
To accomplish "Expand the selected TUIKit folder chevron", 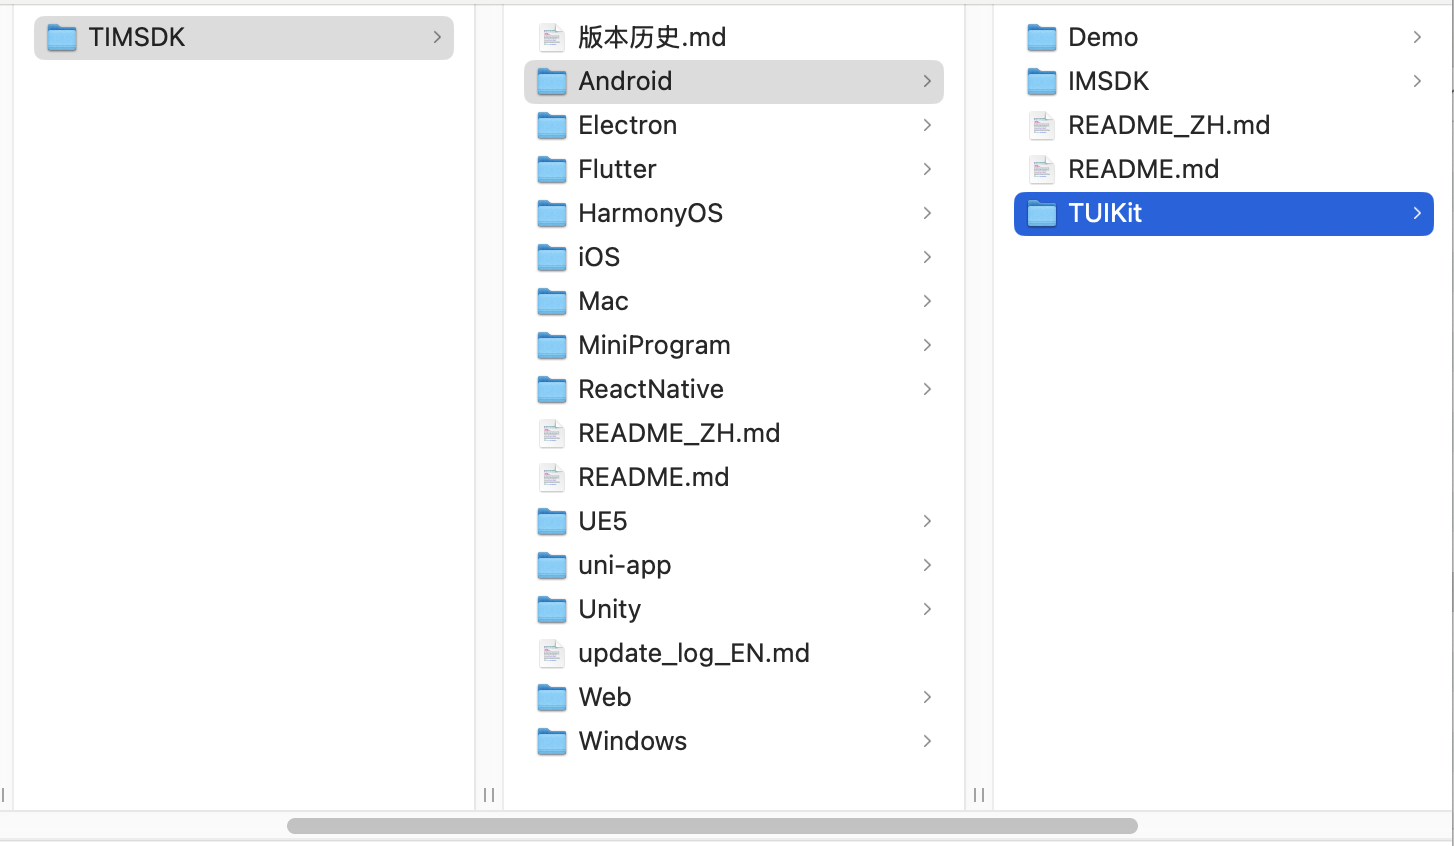I will point(1417,213).
